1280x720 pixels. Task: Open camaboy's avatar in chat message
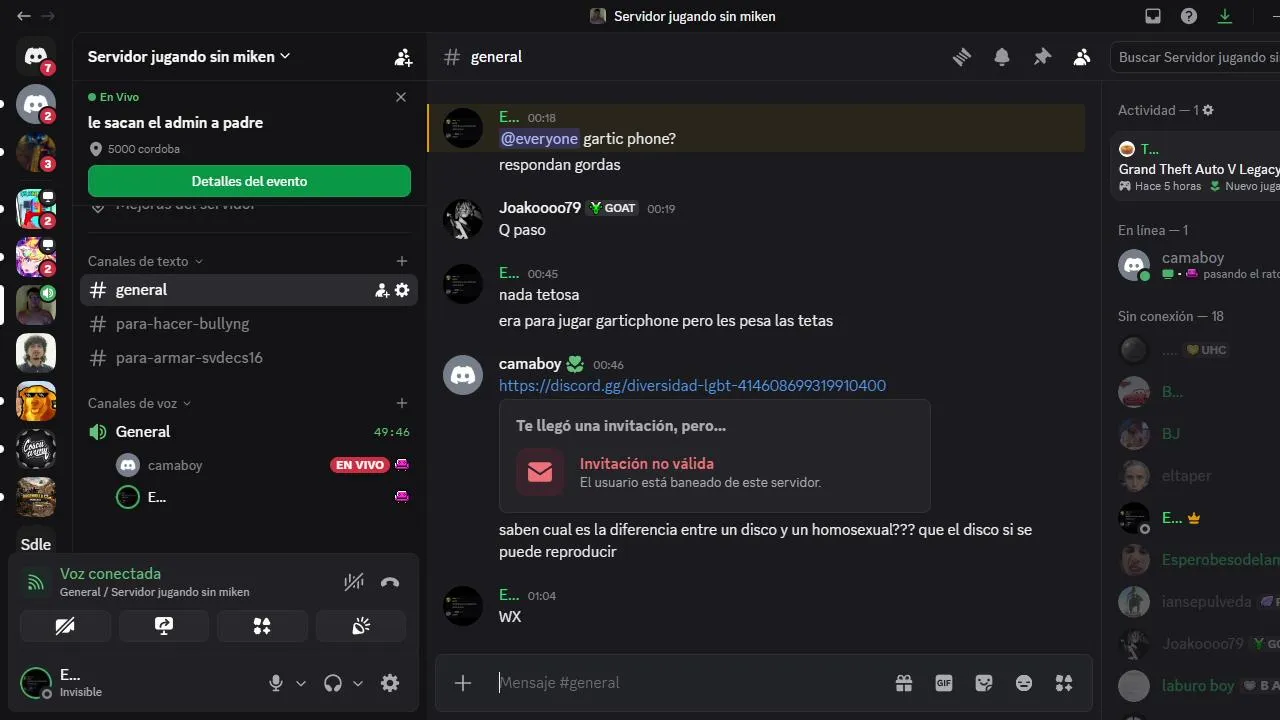click(463, 375)
